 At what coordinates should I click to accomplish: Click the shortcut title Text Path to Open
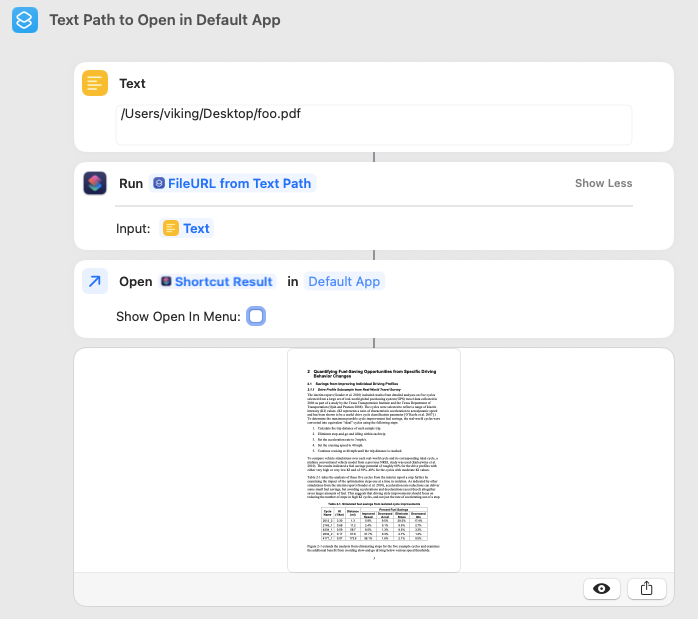point(165,20)
